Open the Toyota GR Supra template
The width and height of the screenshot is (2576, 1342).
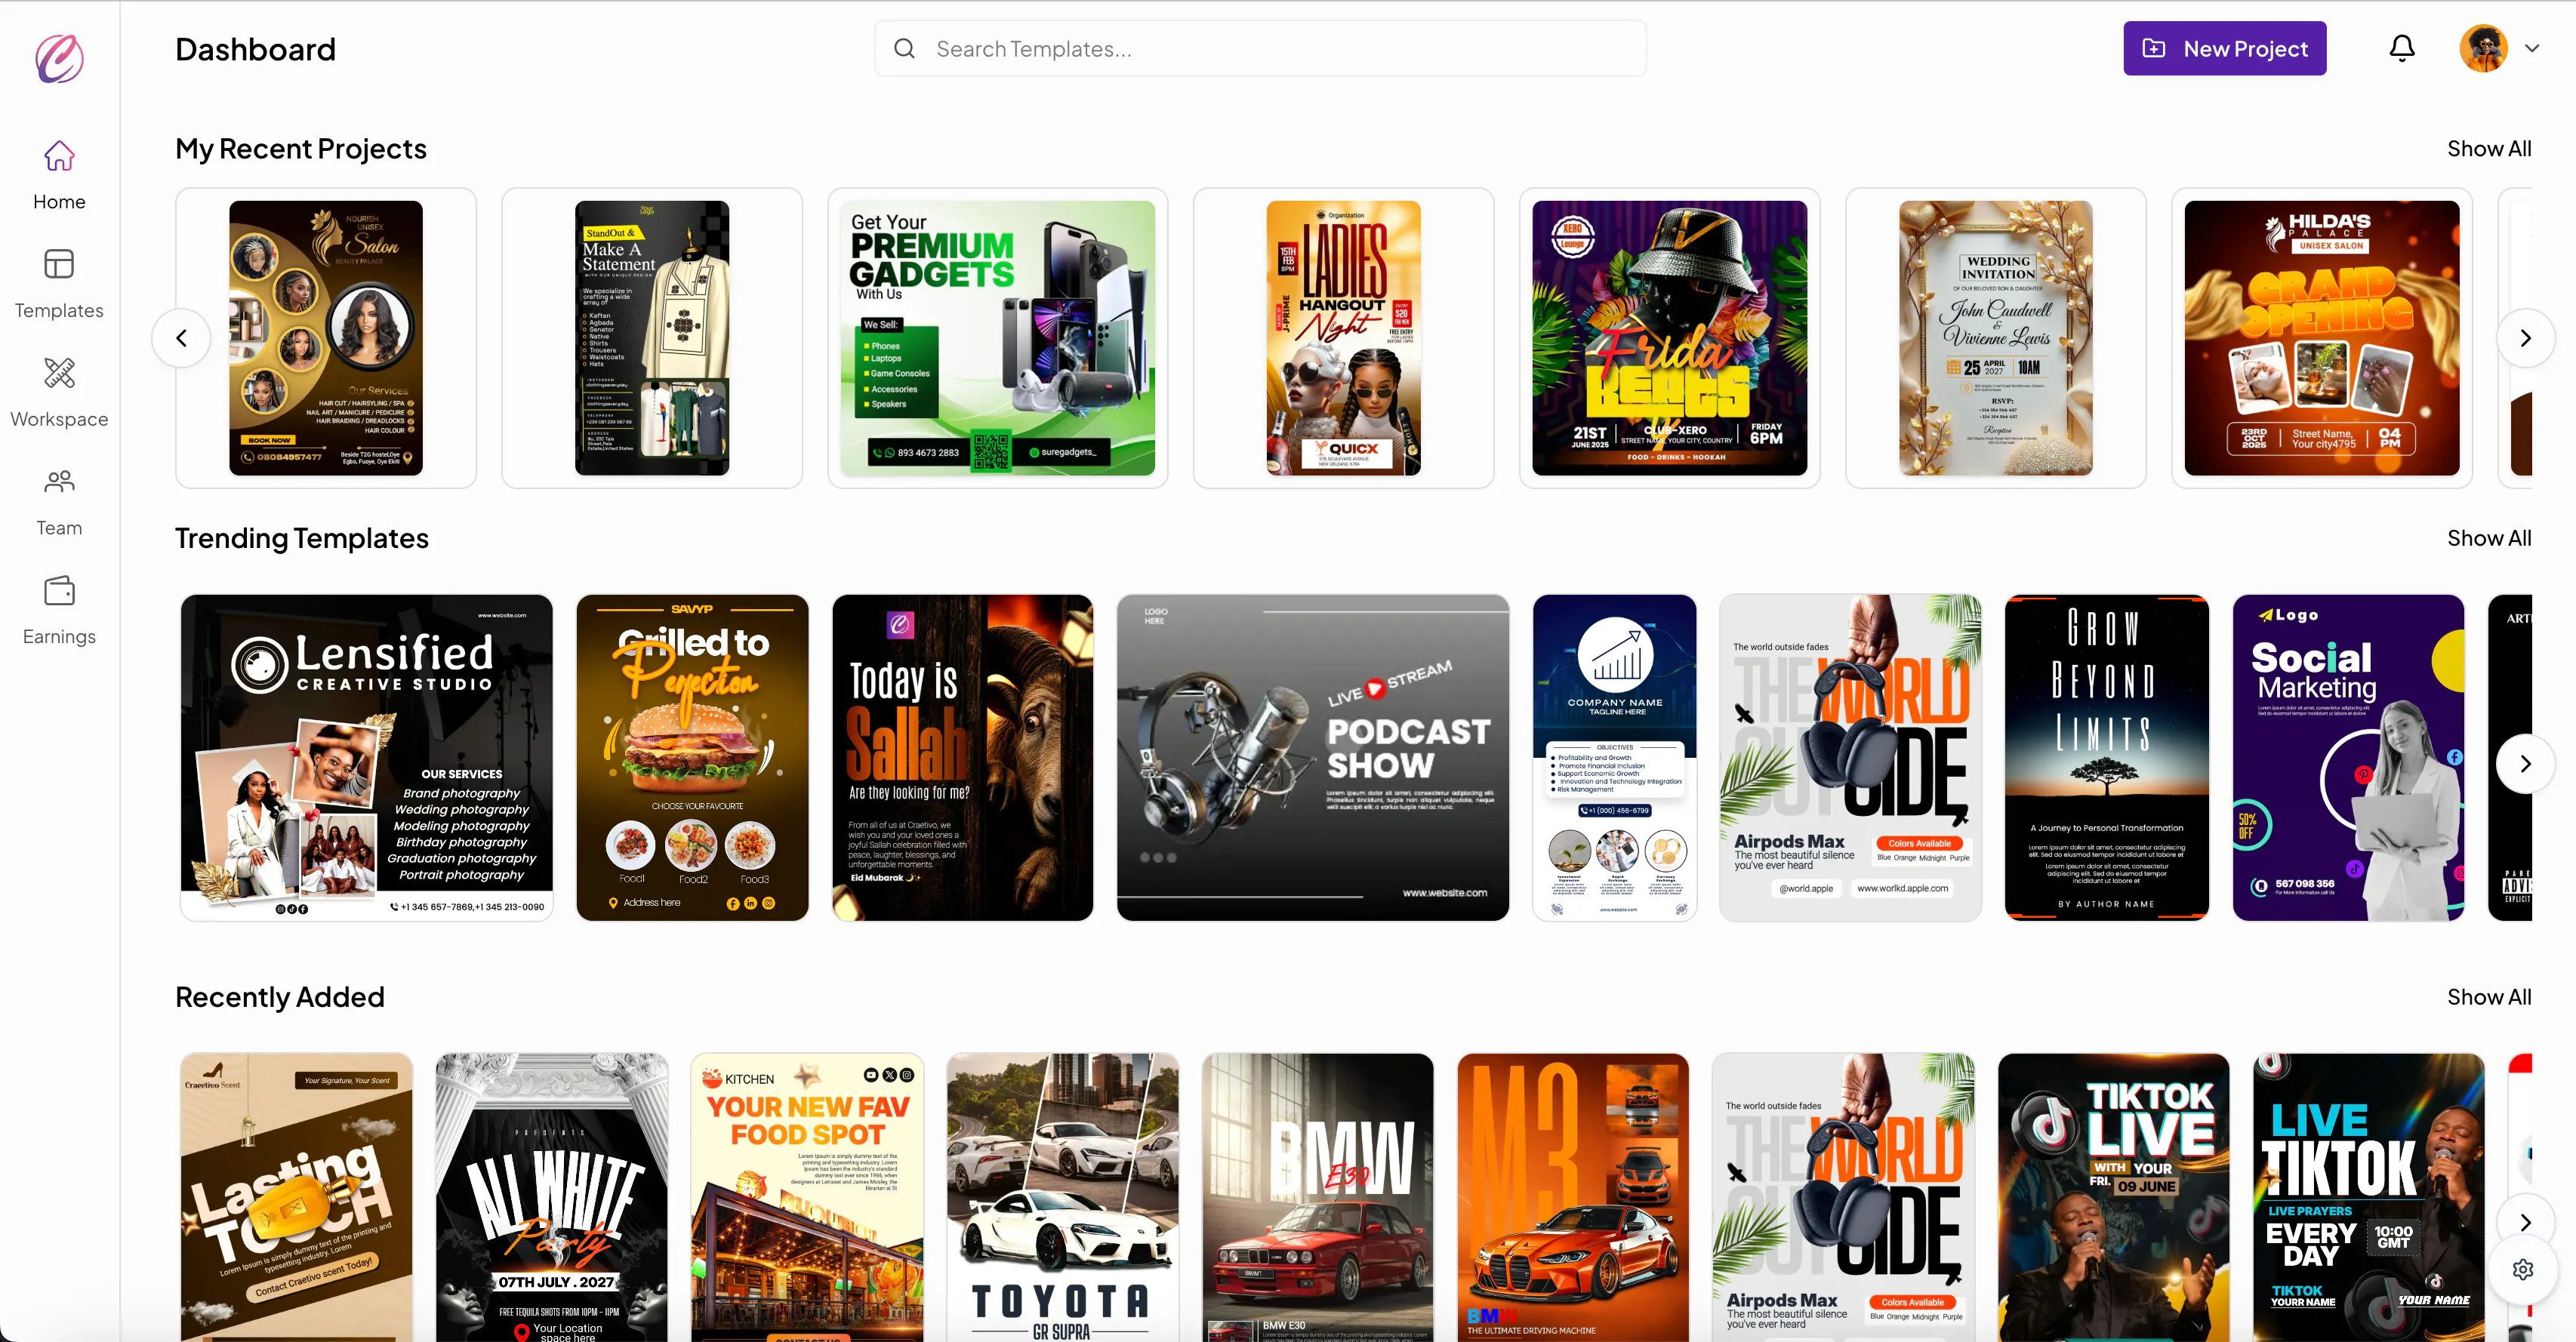(x=1062, y=1197)
